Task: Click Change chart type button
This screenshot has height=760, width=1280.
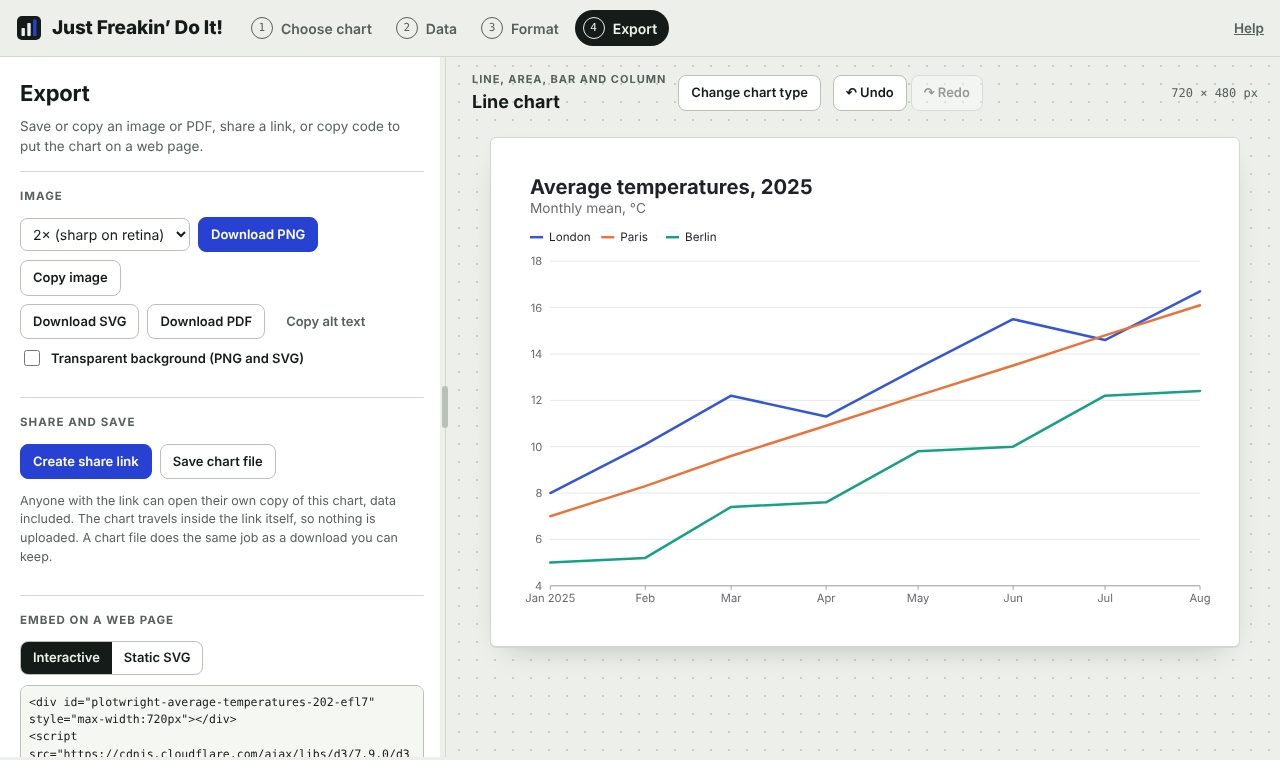Action: coord(749,93)
